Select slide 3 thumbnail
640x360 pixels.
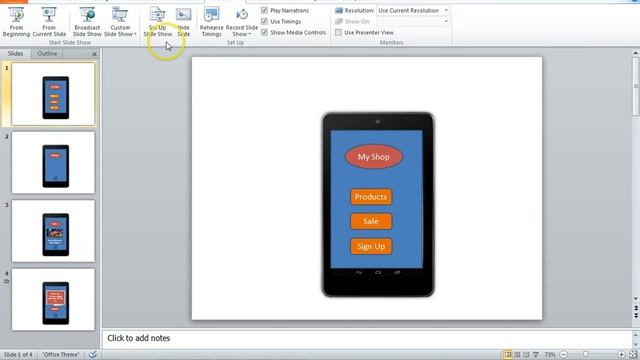(53, 231)
